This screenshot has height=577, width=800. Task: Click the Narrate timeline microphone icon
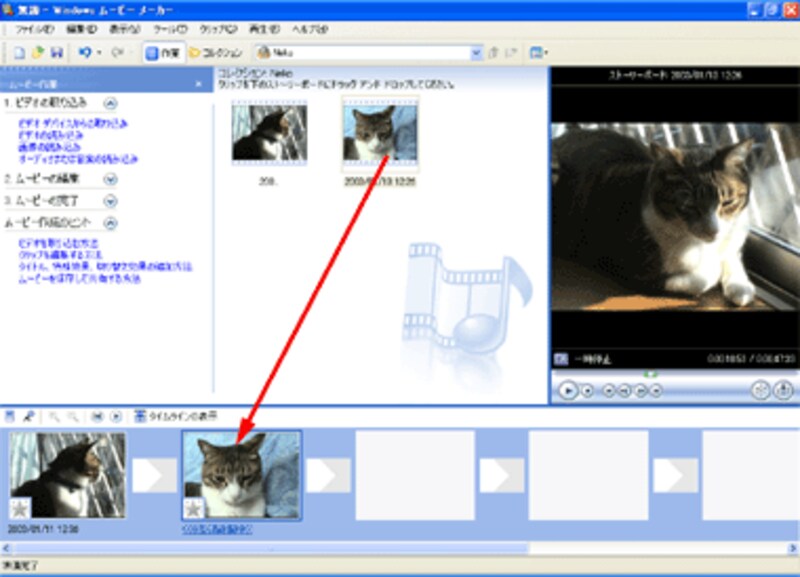coord(29,417)
